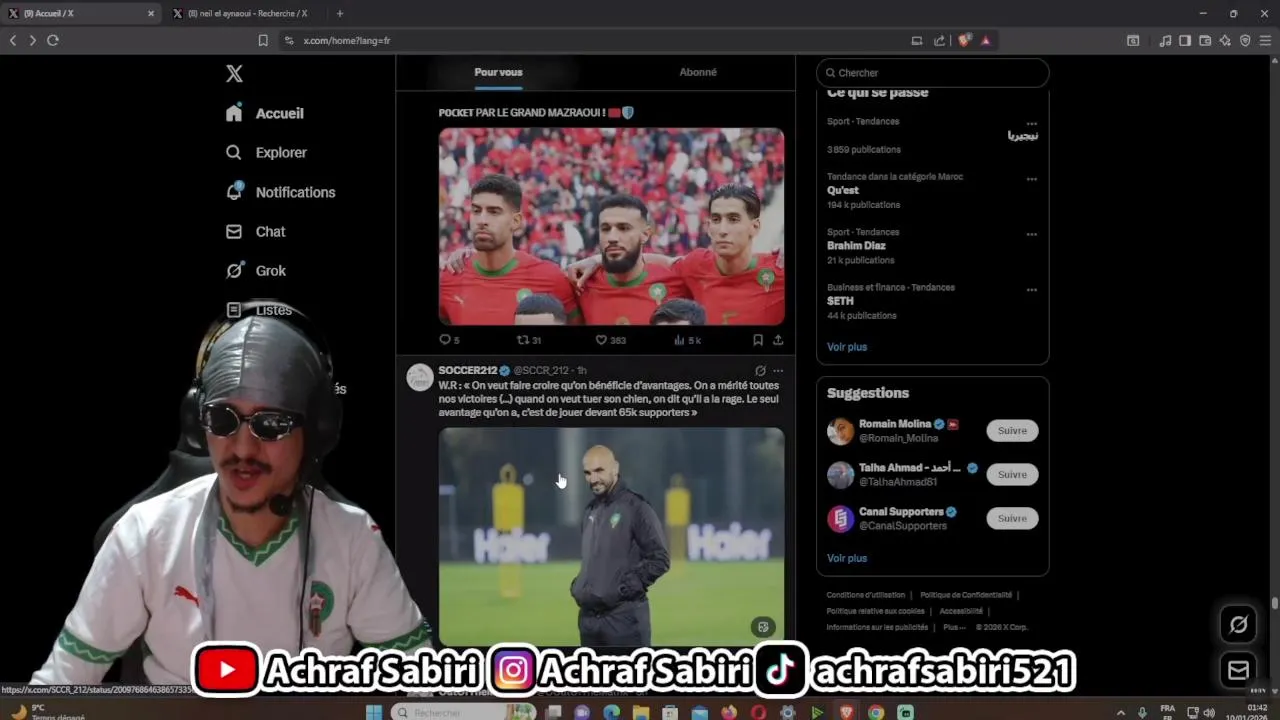
Task: Click Brave Shields icon
Action: (x=964, y=40)
